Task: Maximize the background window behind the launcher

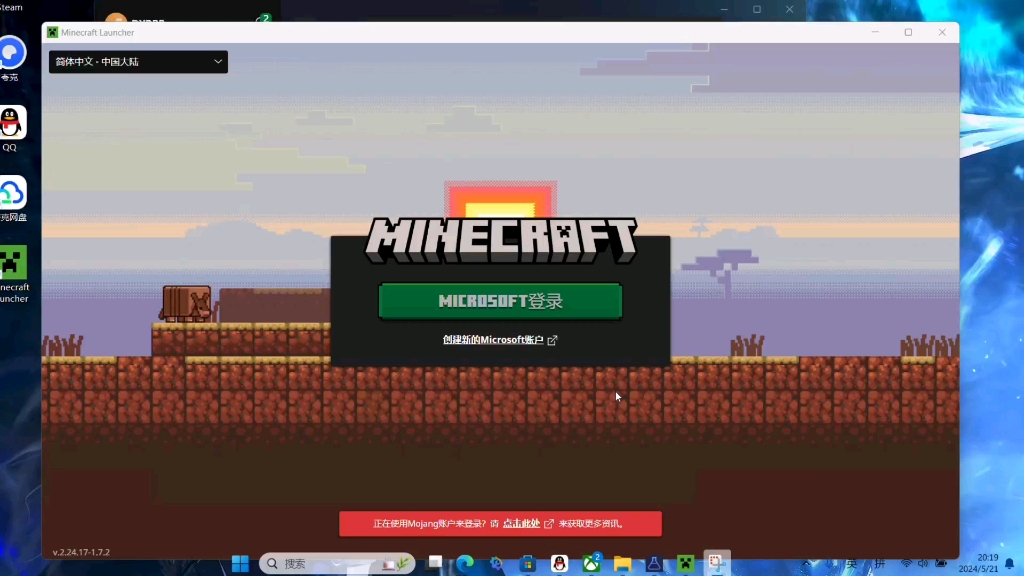Action: tap(757, 9)
